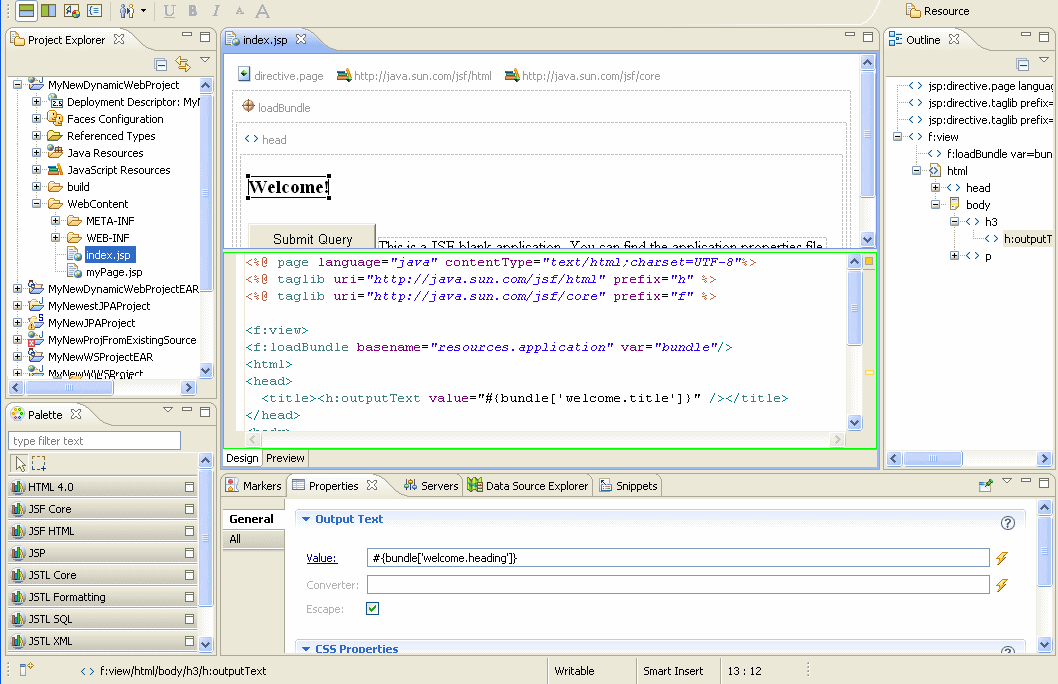1058x684 pixels.
Task: Click the Link with Editor icon in Project Explorer
Action: (x=183, y=63)
